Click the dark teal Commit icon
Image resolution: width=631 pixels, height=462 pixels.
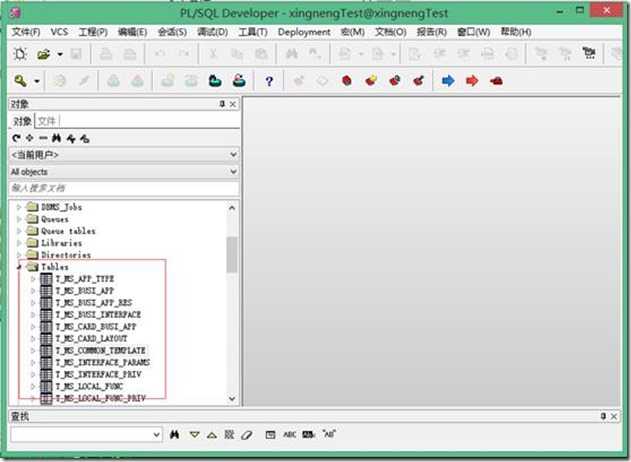click(215, 81)
